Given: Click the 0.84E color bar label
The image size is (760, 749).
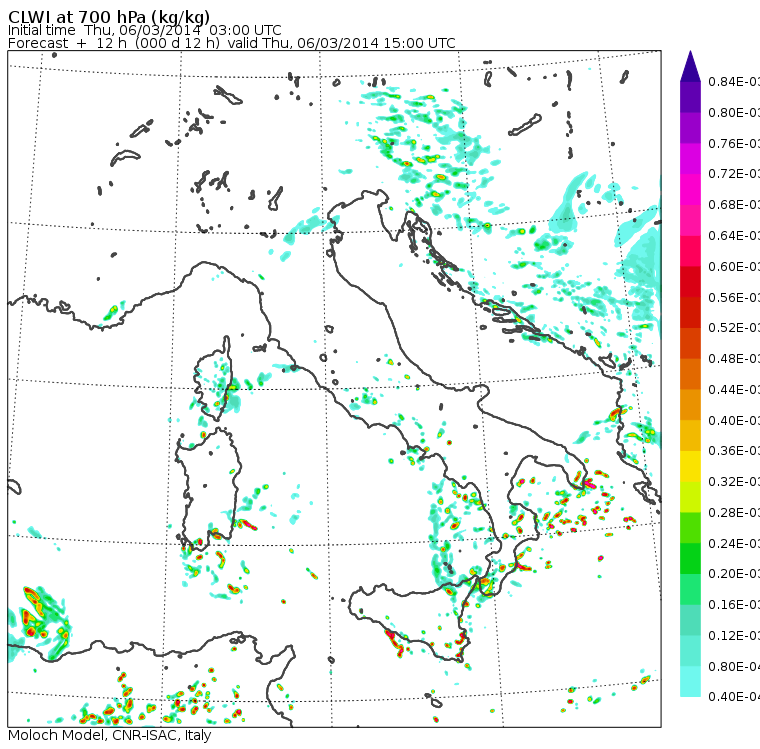Looking at the screenshot, I should [734, 81].
